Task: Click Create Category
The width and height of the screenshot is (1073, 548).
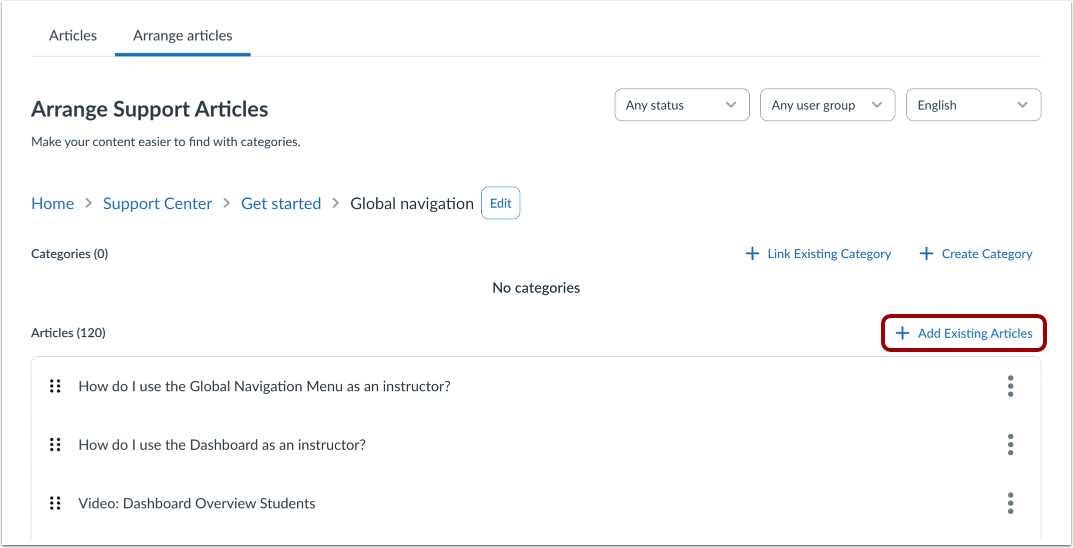Action: coord(975,254)
